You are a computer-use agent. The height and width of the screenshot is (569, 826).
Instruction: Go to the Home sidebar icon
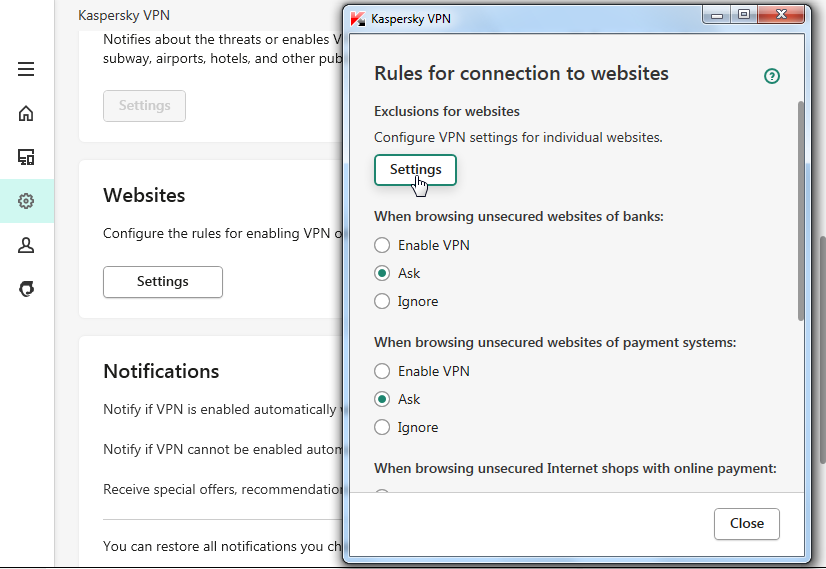26,113
